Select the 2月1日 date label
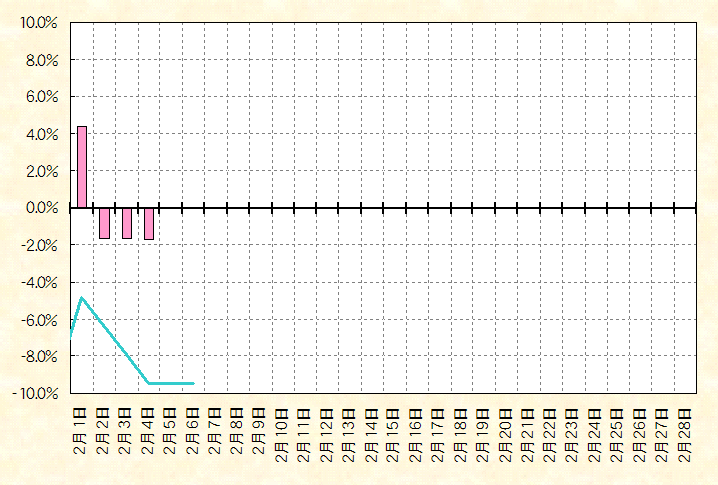 (x=82, y=431)
